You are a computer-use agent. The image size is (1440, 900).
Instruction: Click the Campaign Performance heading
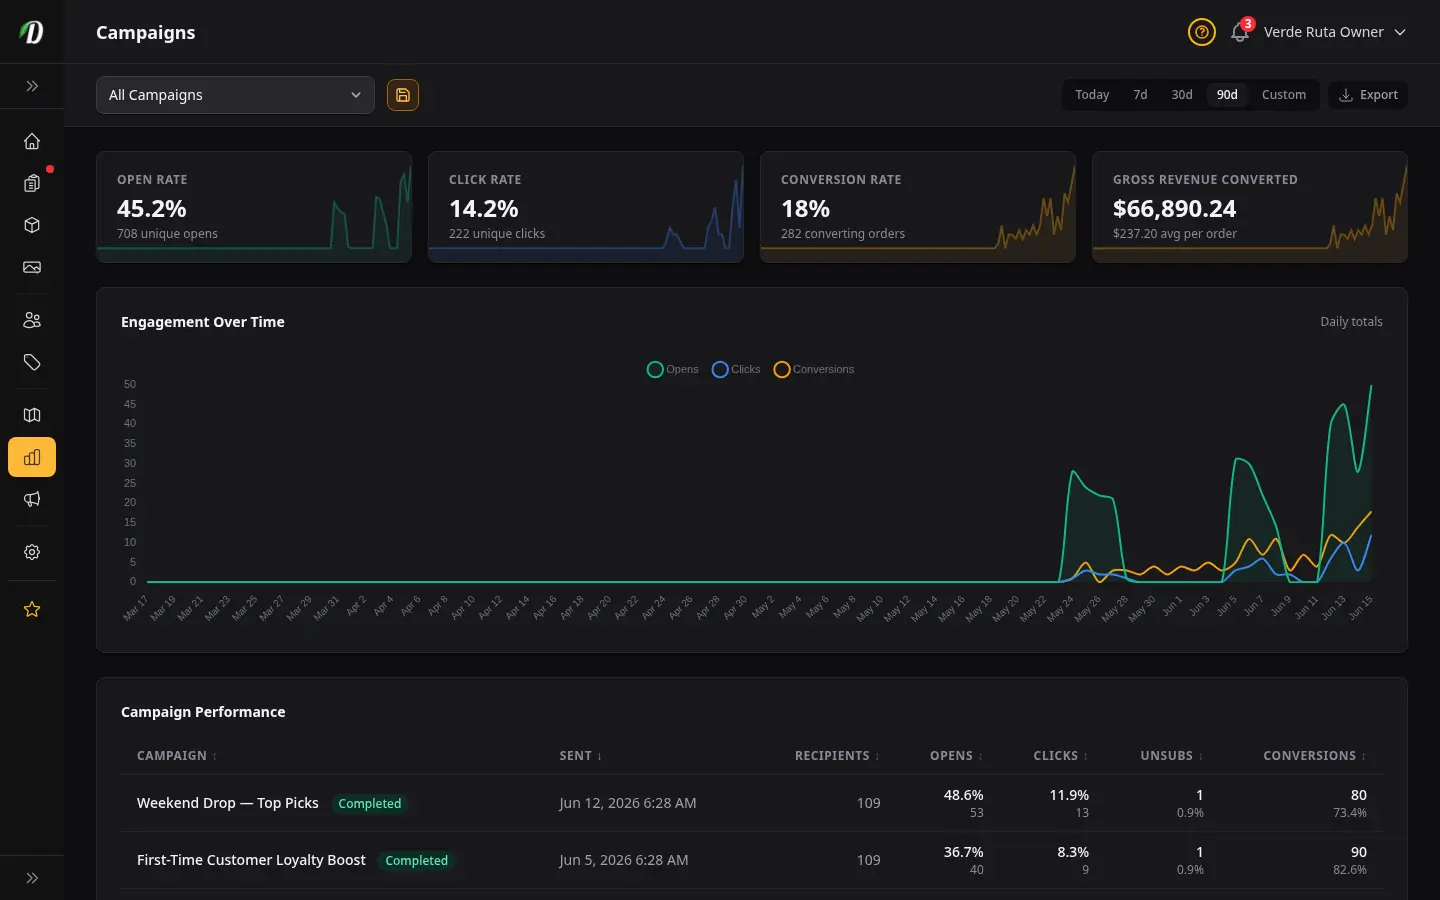[x=203, y=712]
